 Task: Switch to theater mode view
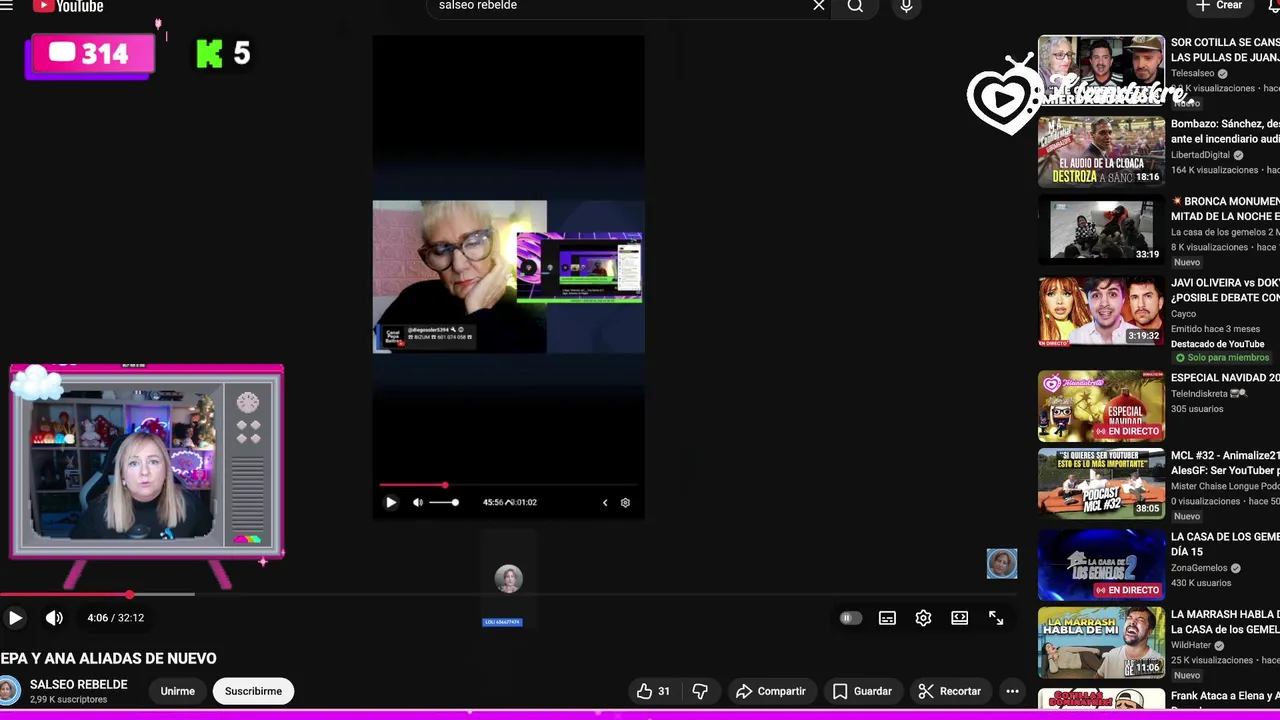(x=959, y=618)
